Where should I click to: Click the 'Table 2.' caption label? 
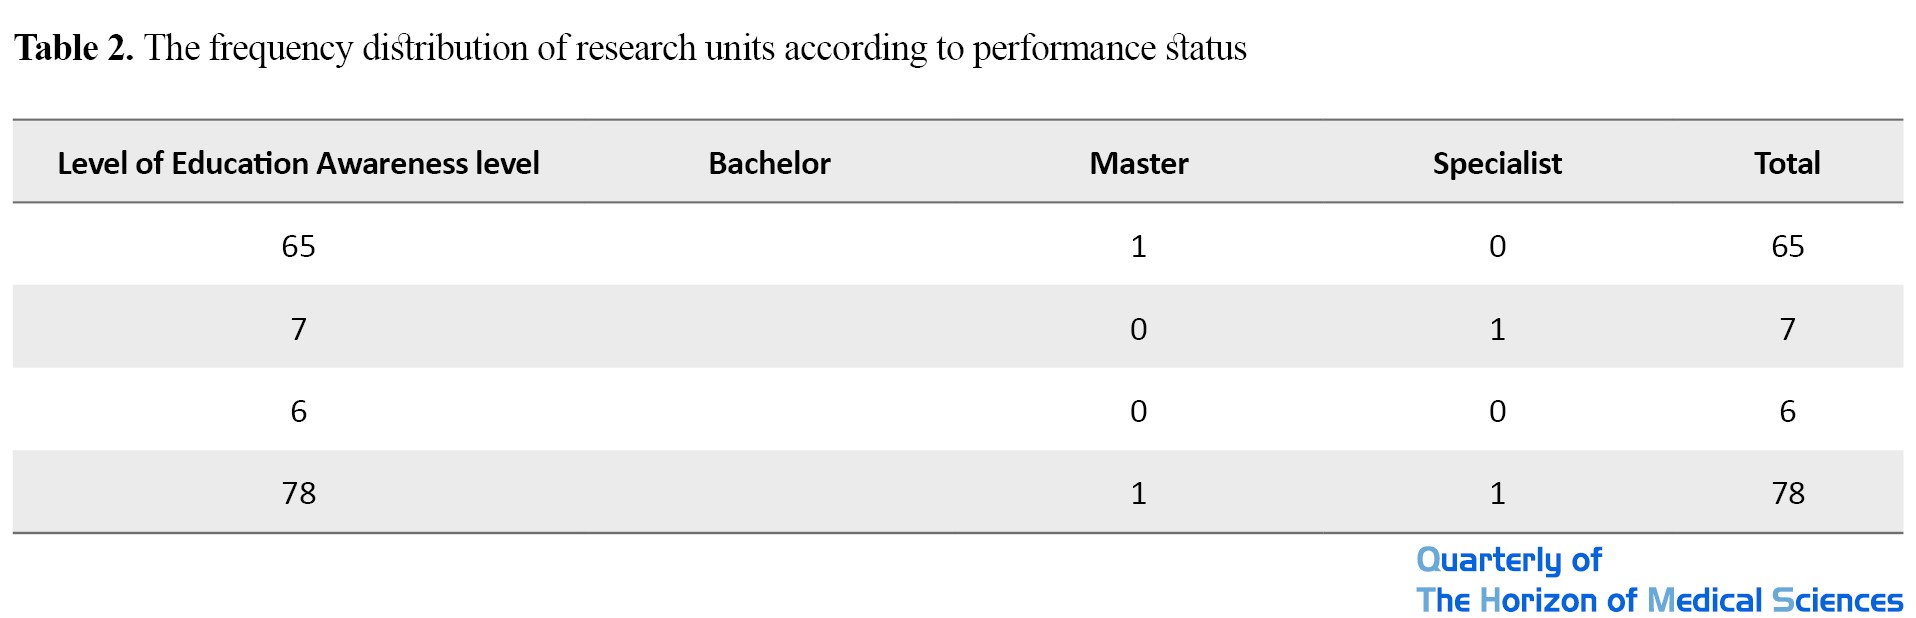(74, 48)
